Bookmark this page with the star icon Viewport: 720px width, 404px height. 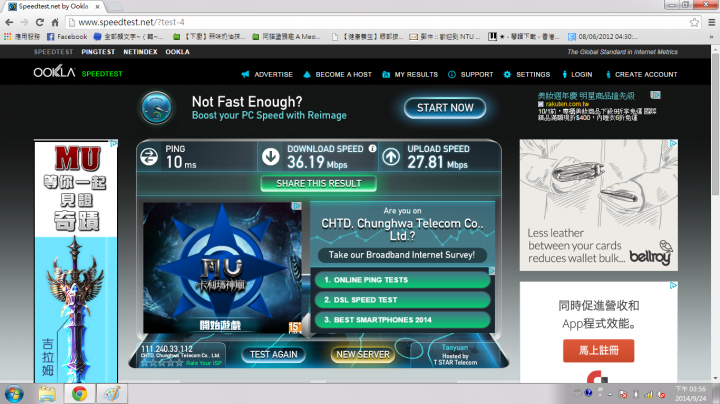click(x=694, y=22)
